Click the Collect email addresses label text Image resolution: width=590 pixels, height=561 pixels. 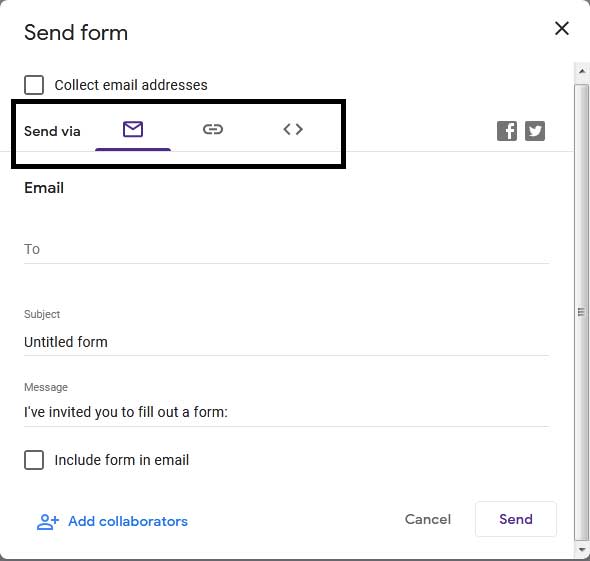pos(131,85)
